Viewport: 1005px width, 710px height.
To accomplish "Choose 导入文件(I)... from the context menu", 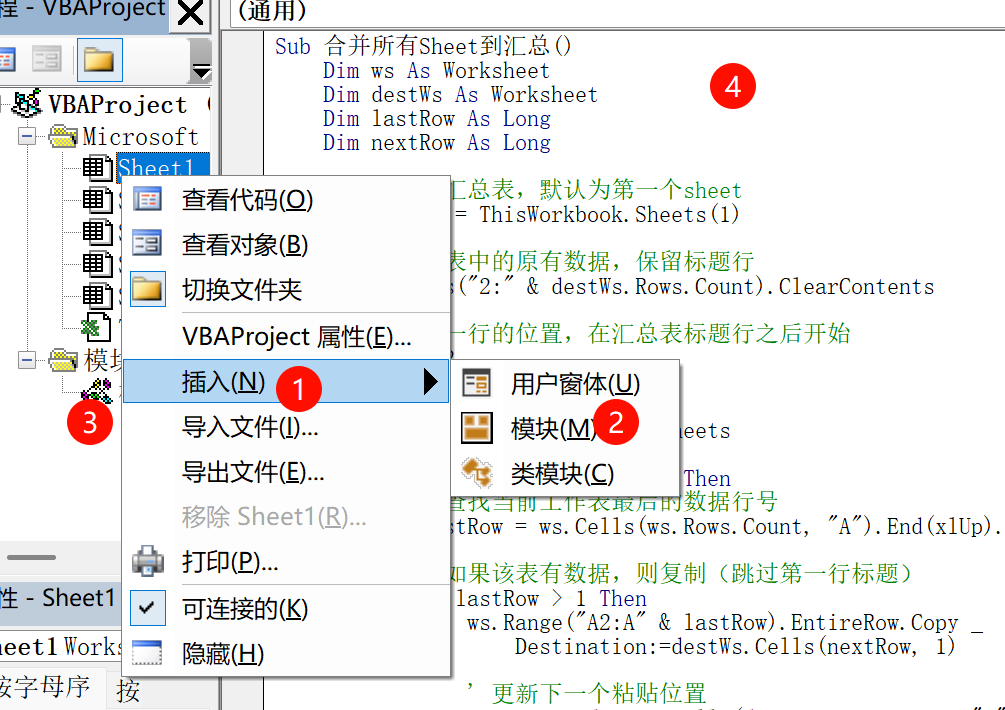I will click(x=286, y=427).
